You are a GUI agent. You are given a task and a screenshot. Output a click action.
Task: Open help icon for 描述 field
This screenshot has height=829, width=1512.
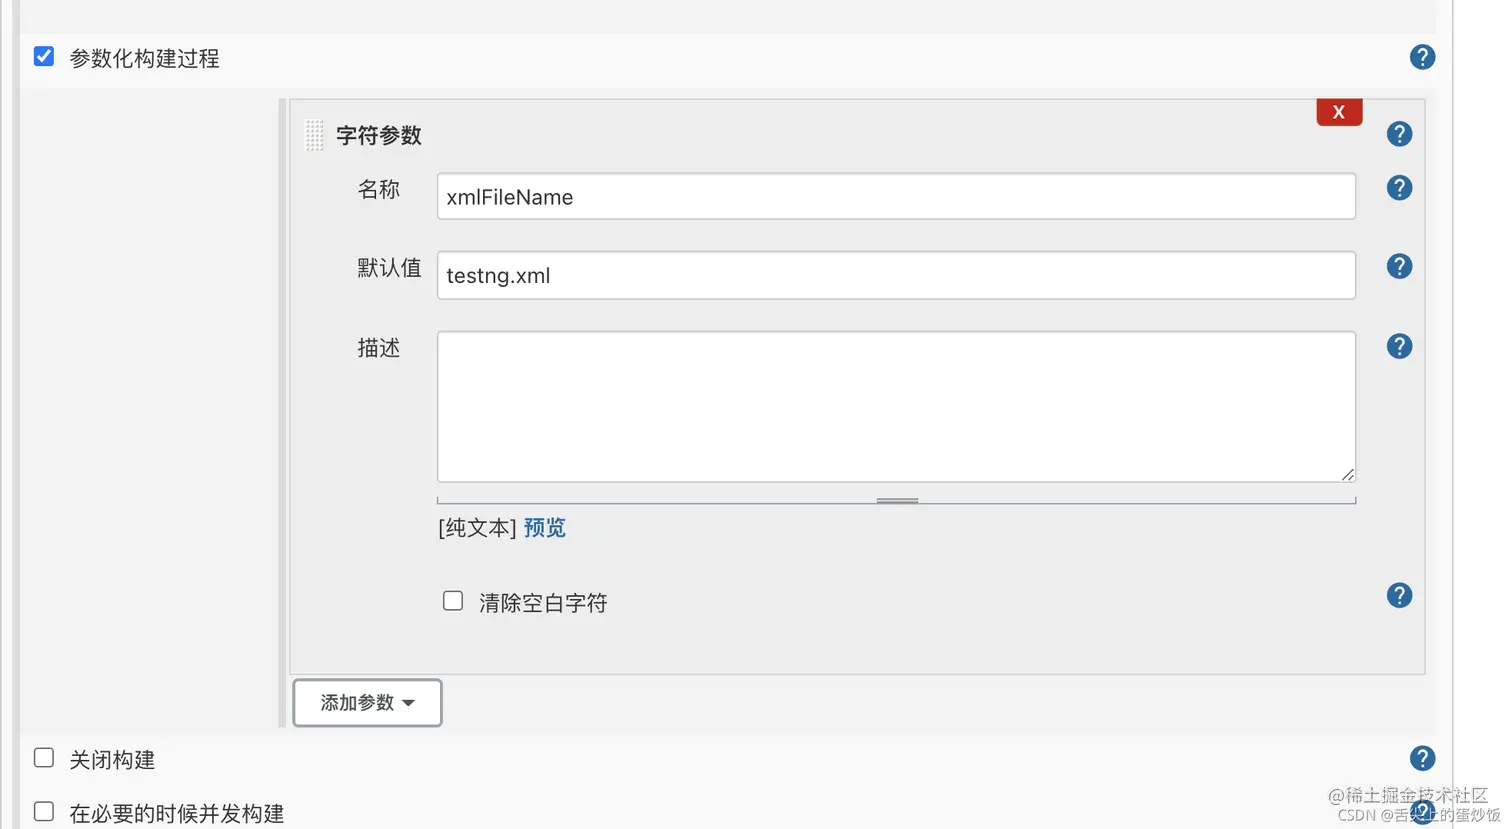click(1399, 347)
